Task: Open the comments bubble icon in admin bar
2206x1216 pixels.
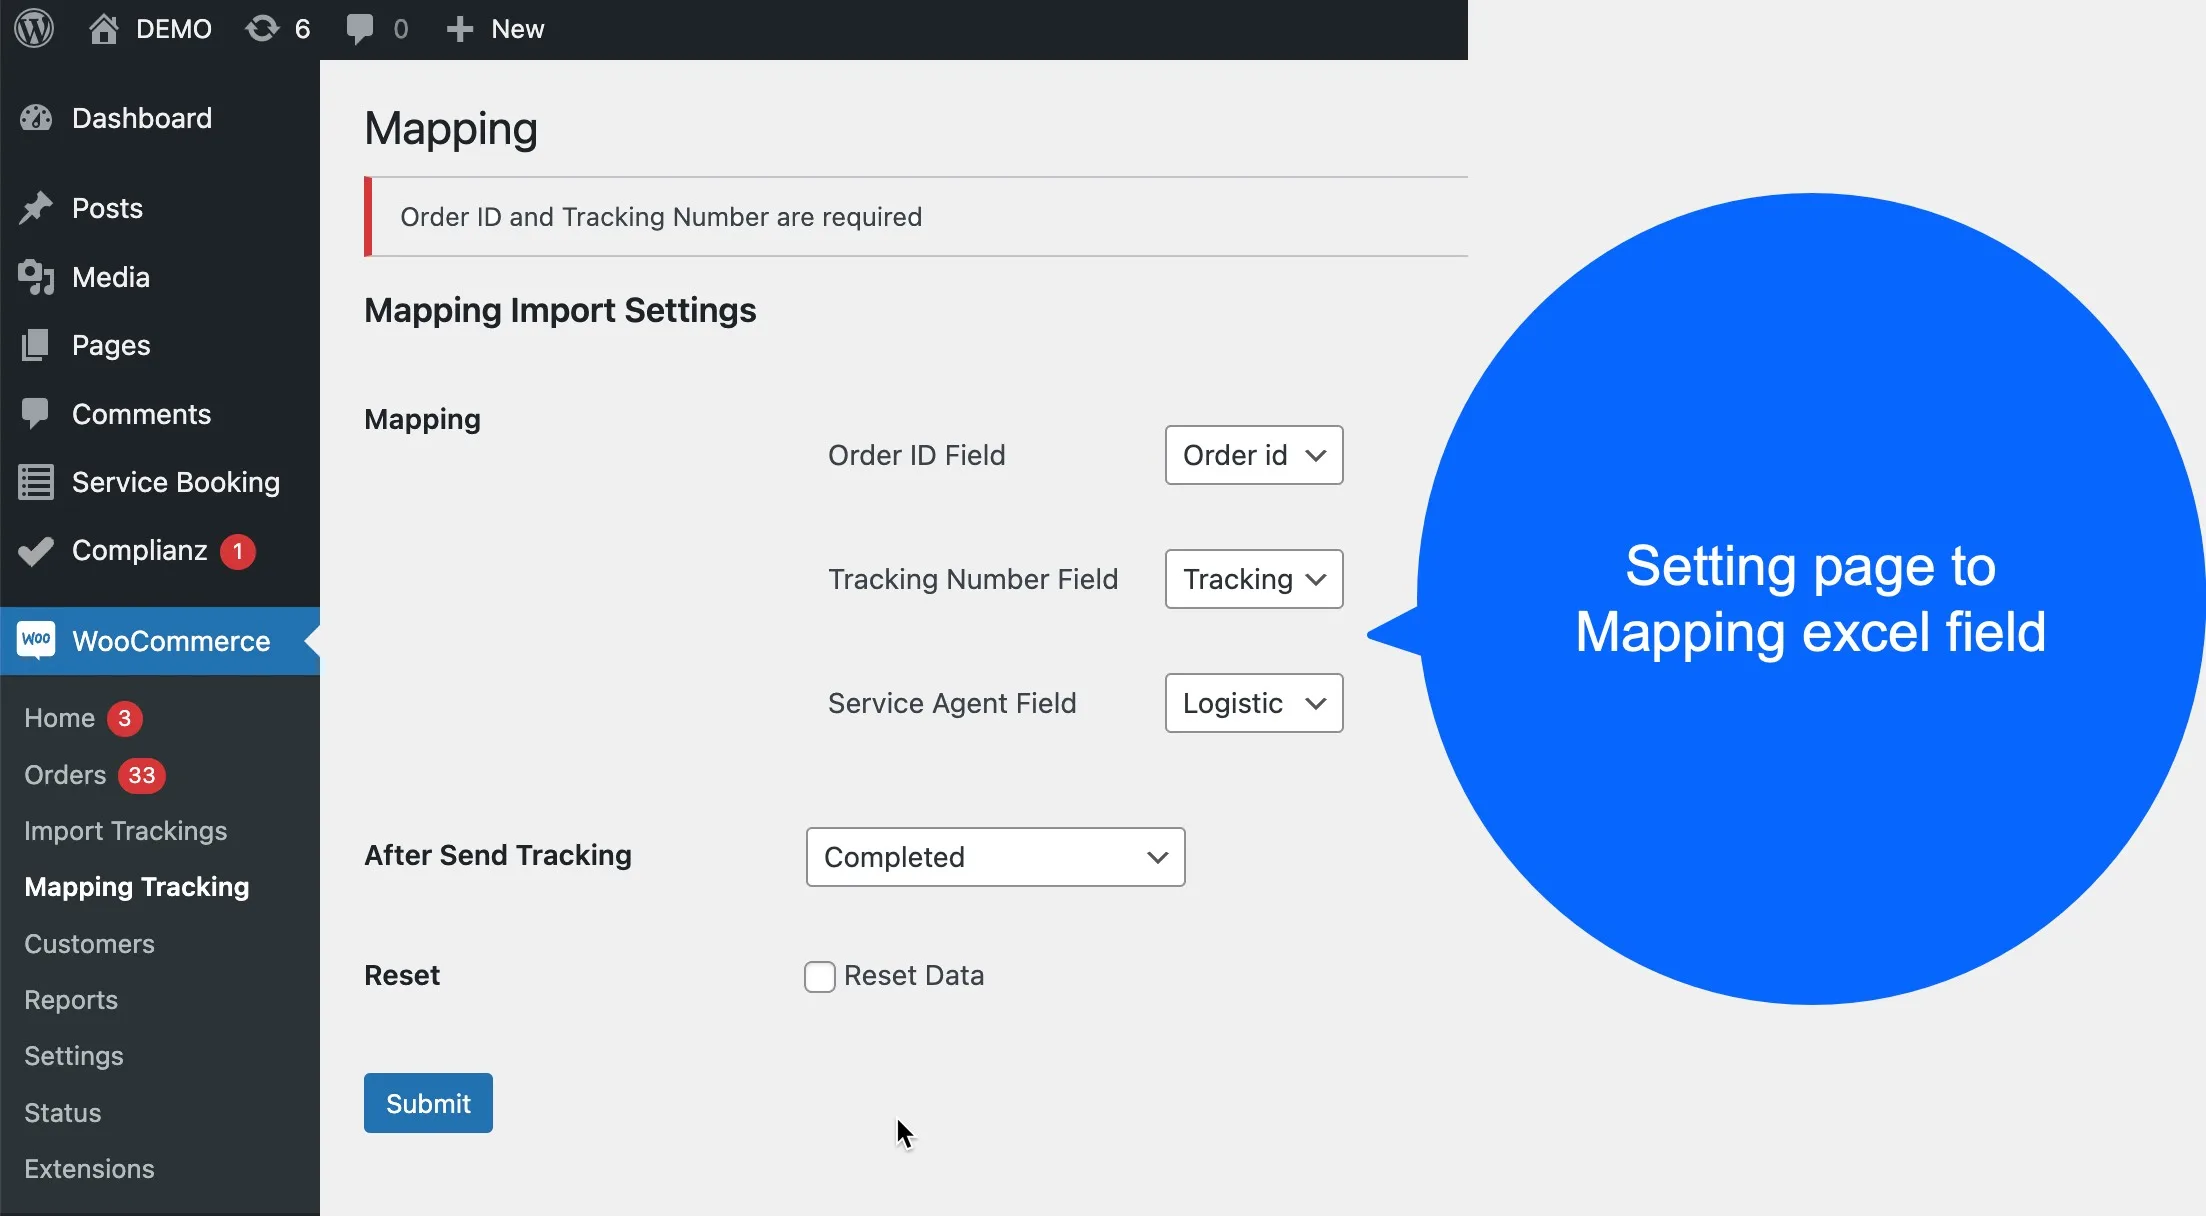Action: tap(359, 28)
